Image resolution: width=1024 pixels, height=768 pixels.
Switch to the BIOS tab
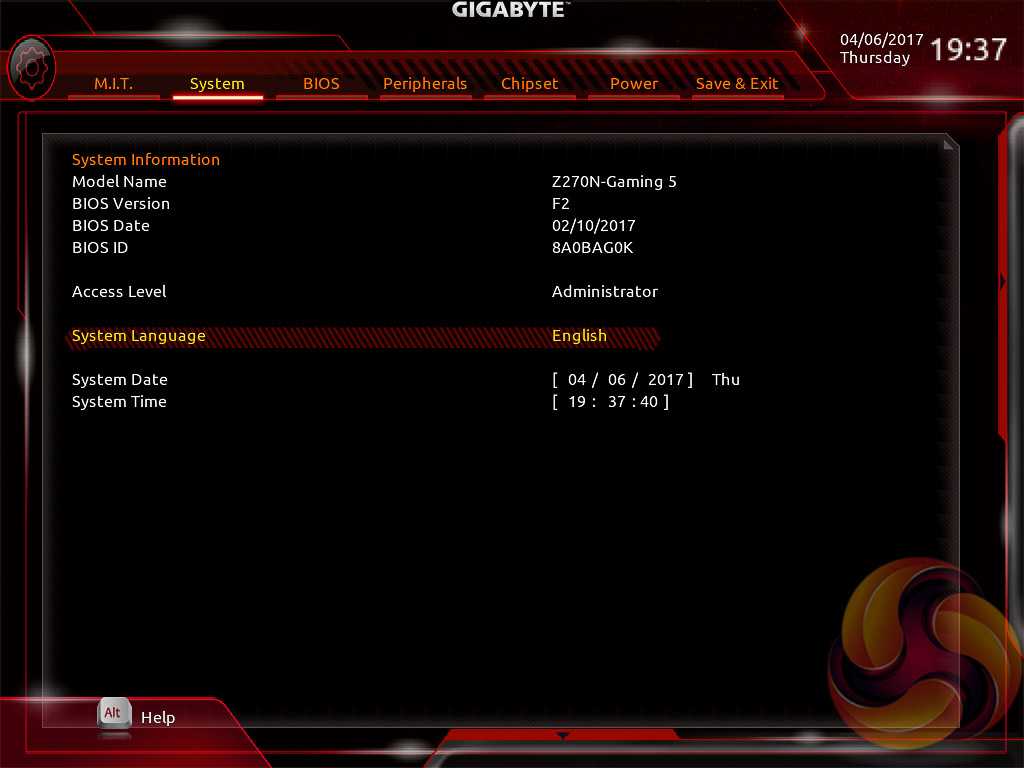tap(321, 84)
